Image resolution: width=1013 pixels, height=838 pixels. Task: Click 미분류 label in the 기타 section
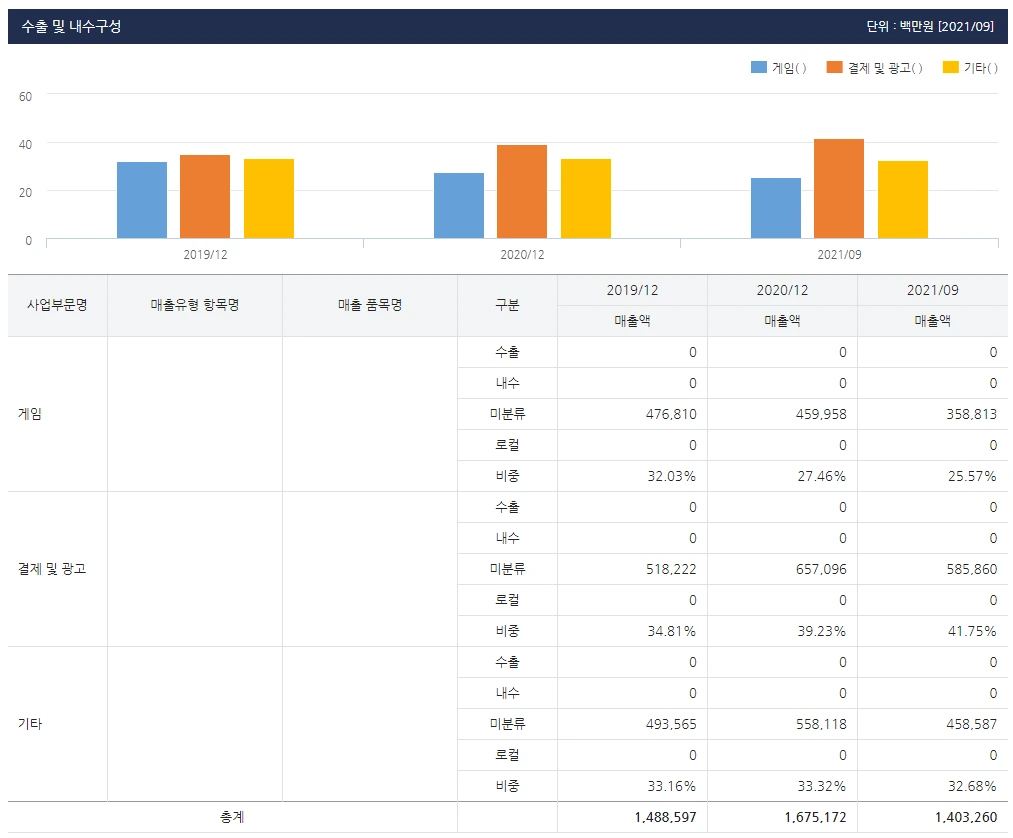(x=507, y=724)
